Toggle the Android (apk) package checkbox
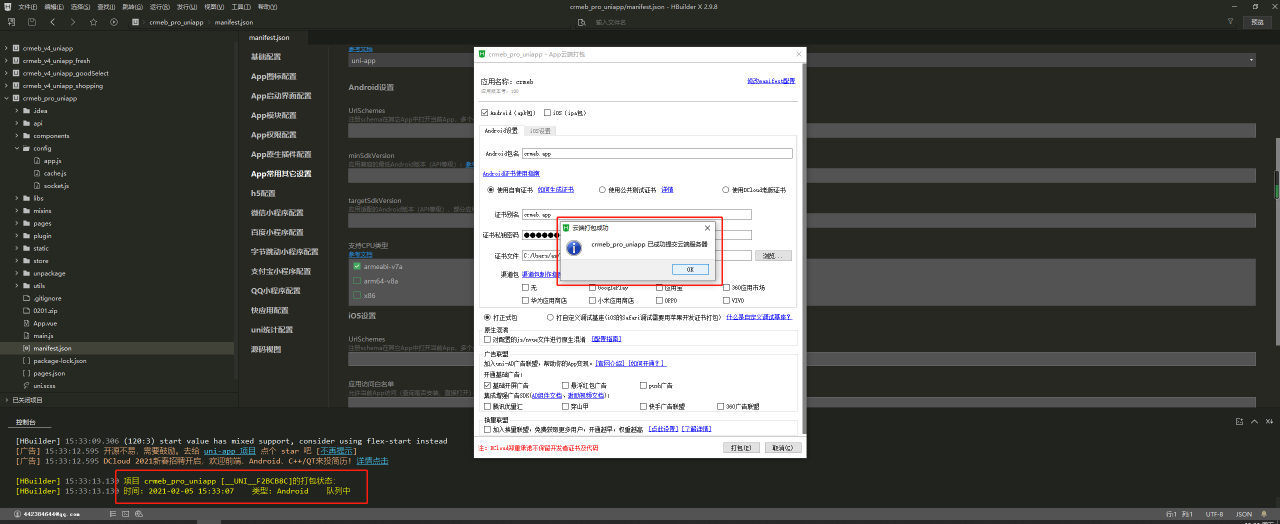Screen dimensions: 1280x524 484,113
